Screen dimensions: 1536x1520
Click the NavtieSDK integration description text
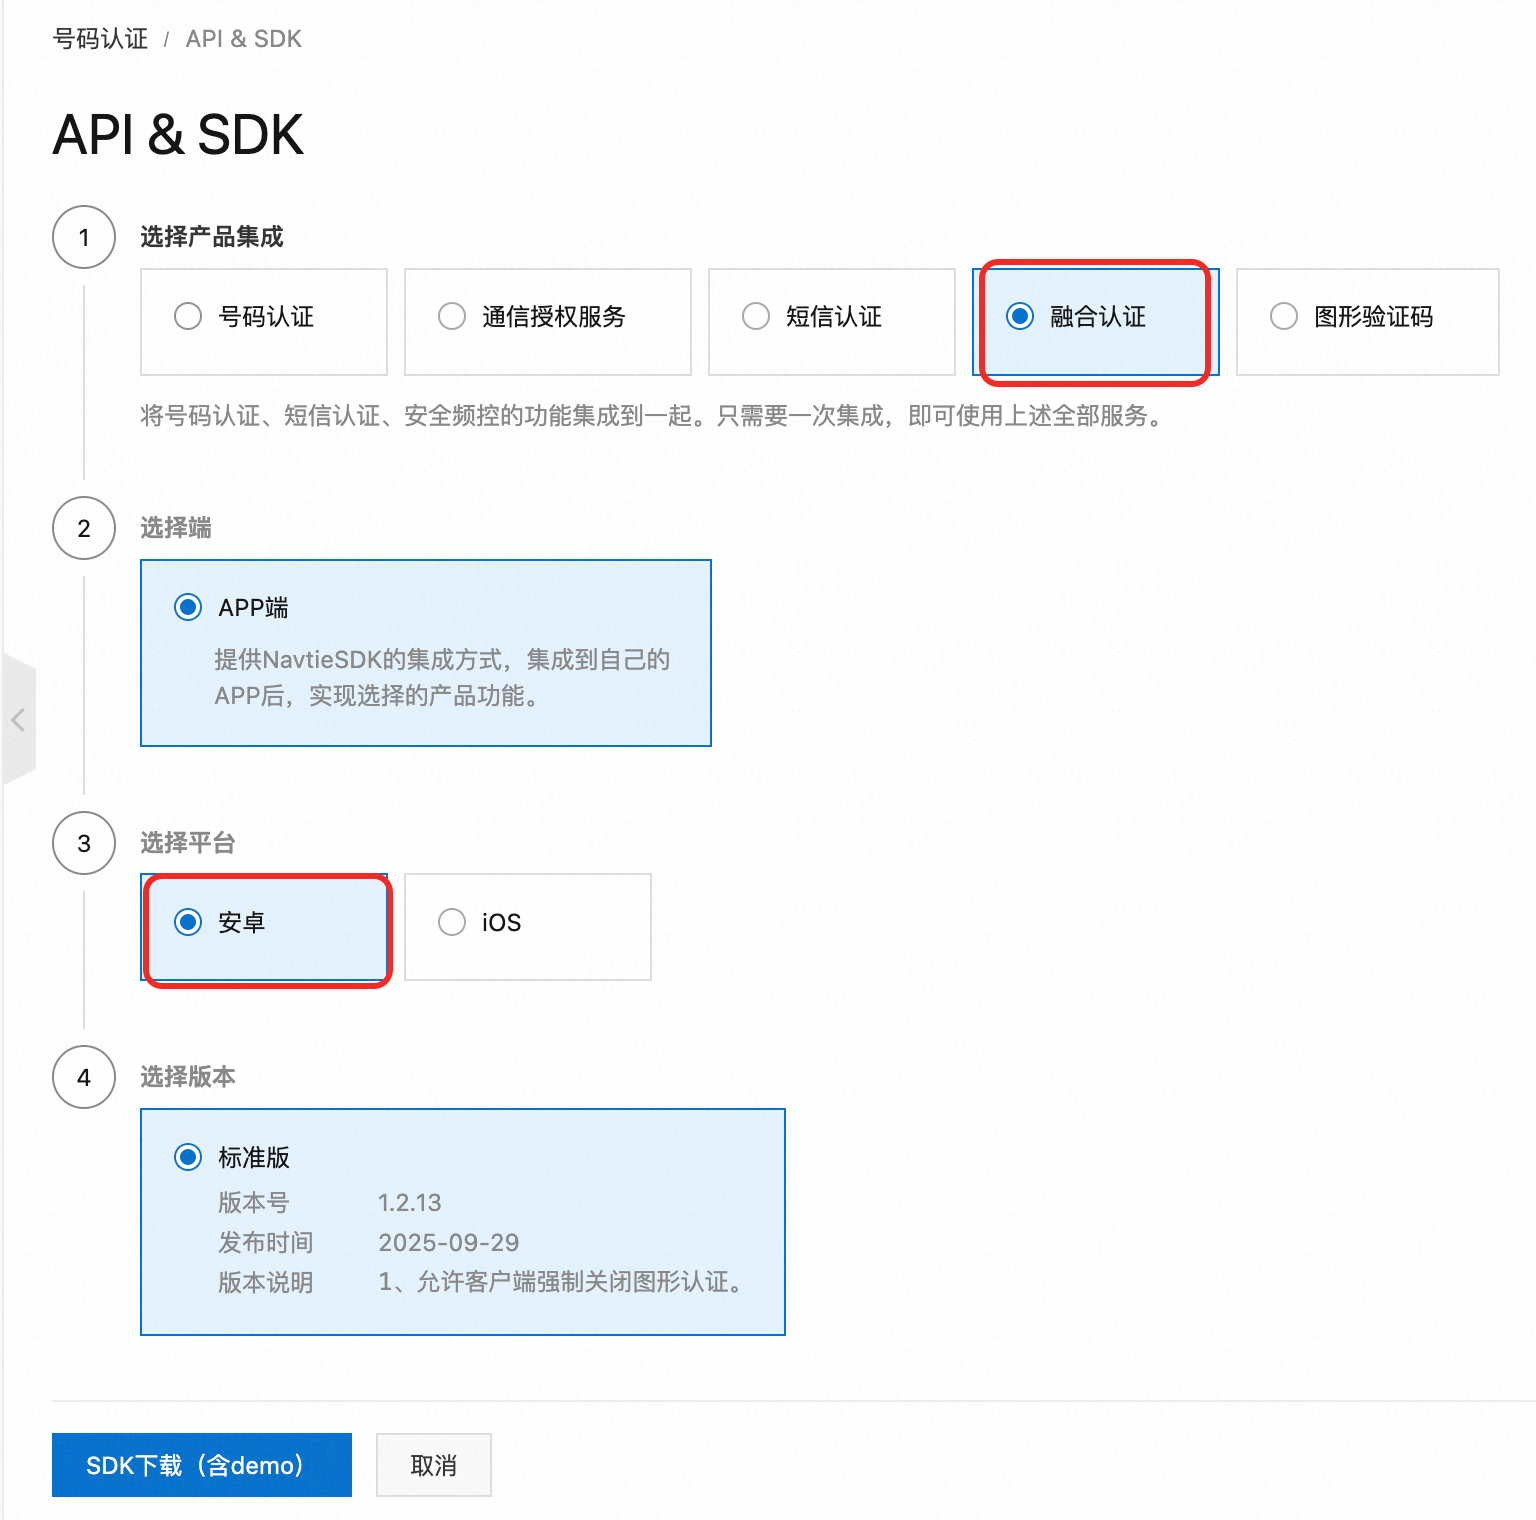pos(442,678)
